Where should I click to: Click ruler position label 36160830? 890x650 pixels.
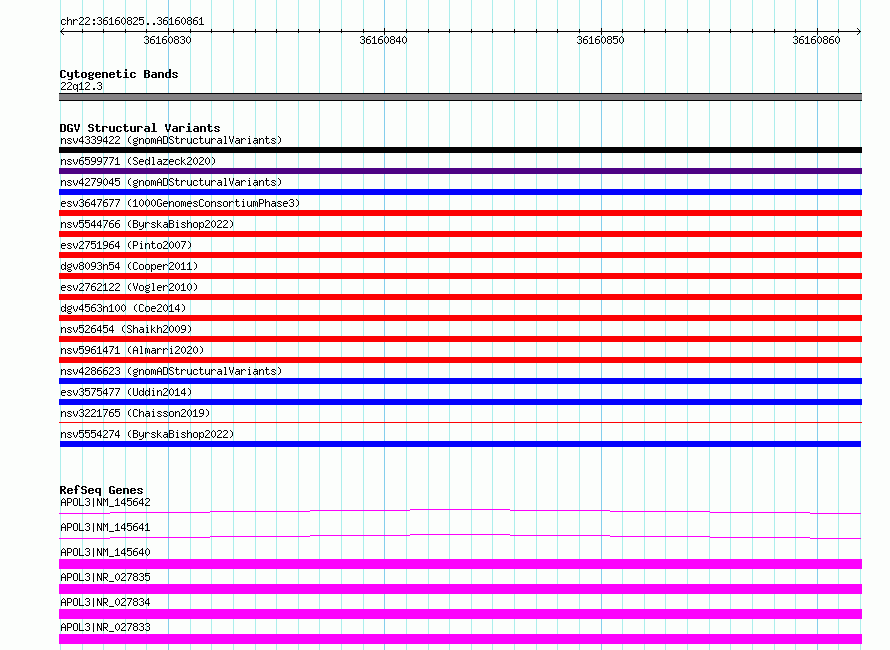pyautogui.click(x=167, y=40)
